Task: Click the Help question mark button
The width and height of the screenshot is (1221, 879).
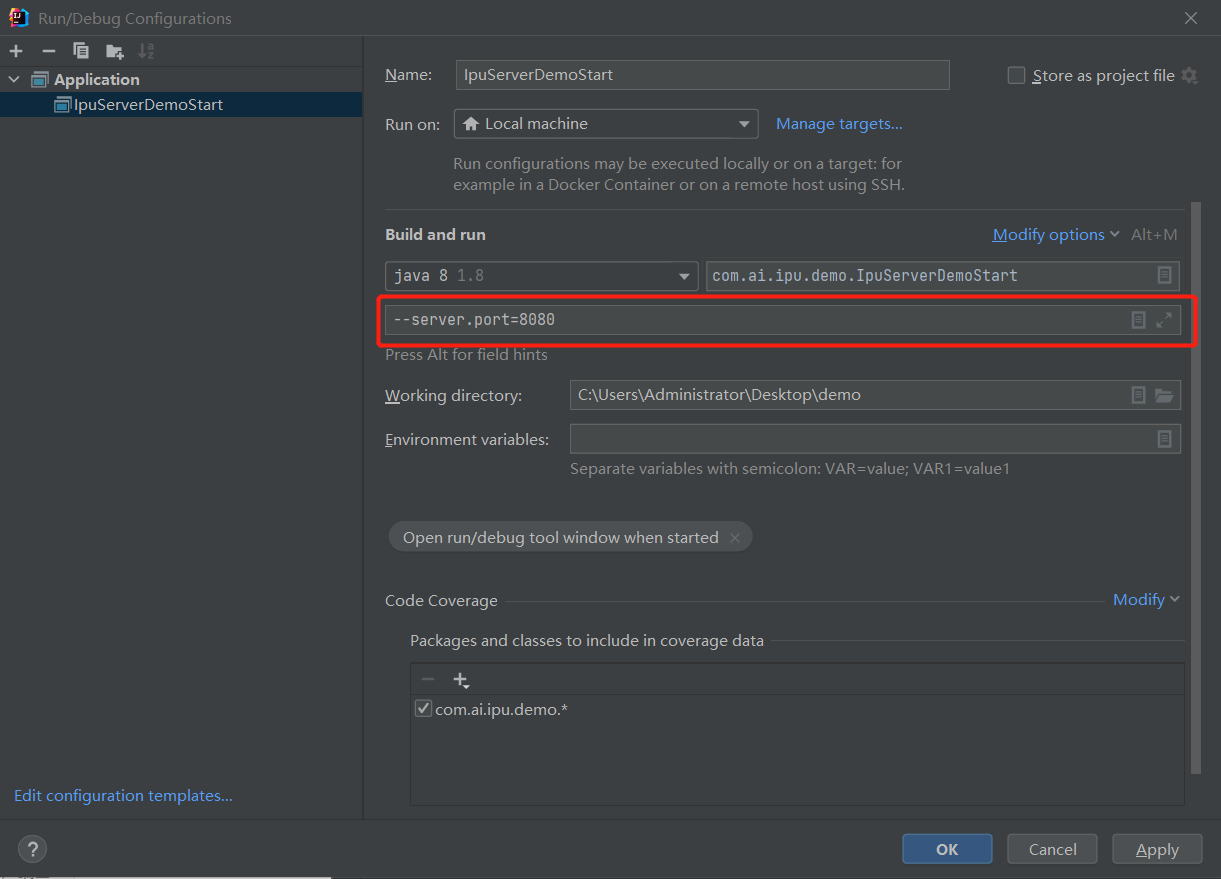Action: 32,849
